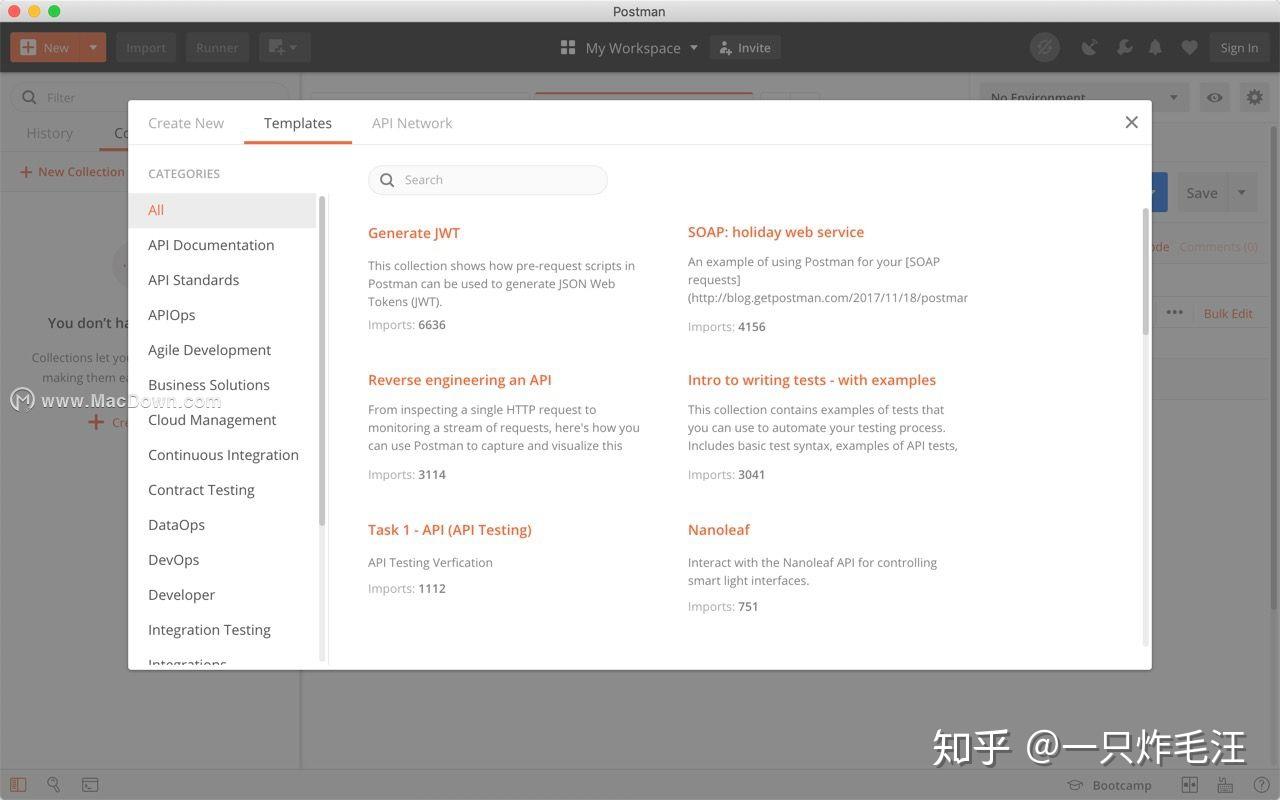Switch to the Create New tab
The height and width of the screenshot is (800, 1280).
pyautogui.click(x=186, y=123)
